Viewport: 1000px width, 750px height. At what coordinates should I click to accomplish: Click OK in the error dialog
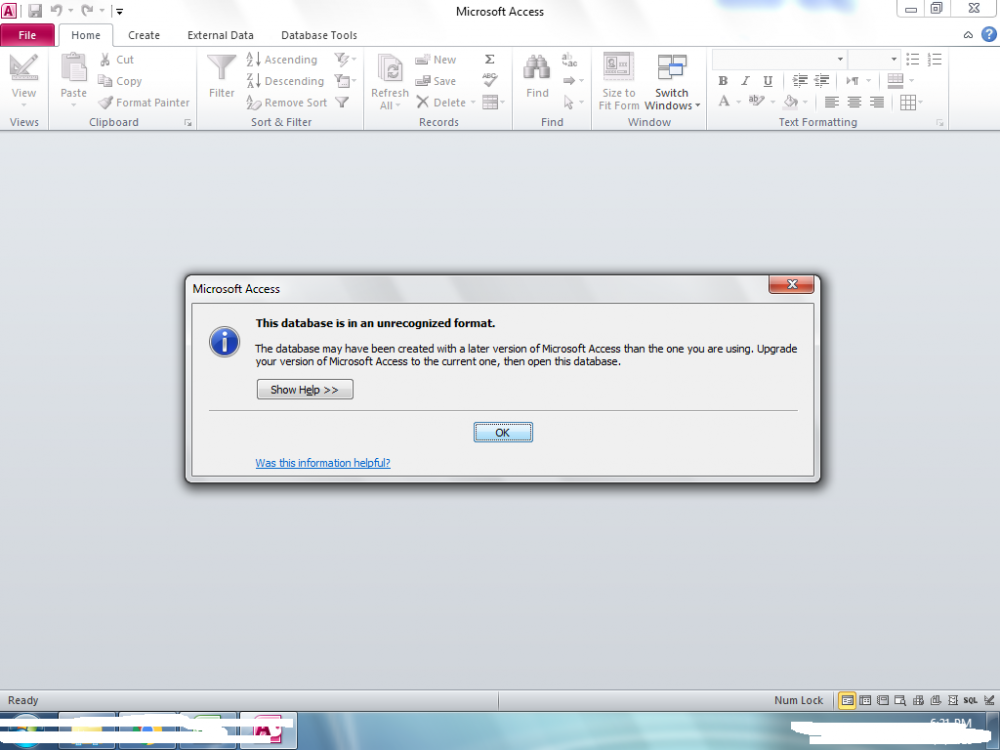click(503, 432)
